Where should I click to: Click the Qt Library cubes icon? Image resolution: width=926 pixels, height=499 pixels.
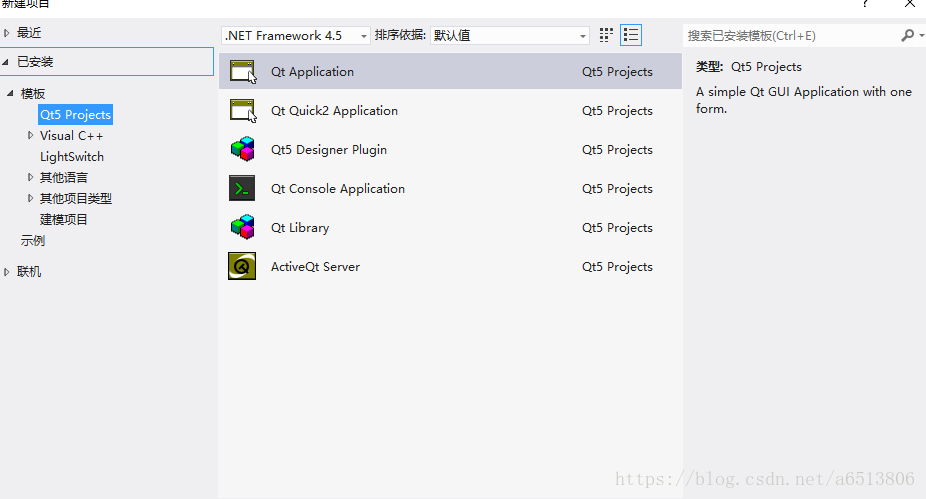tap(243, 227)
